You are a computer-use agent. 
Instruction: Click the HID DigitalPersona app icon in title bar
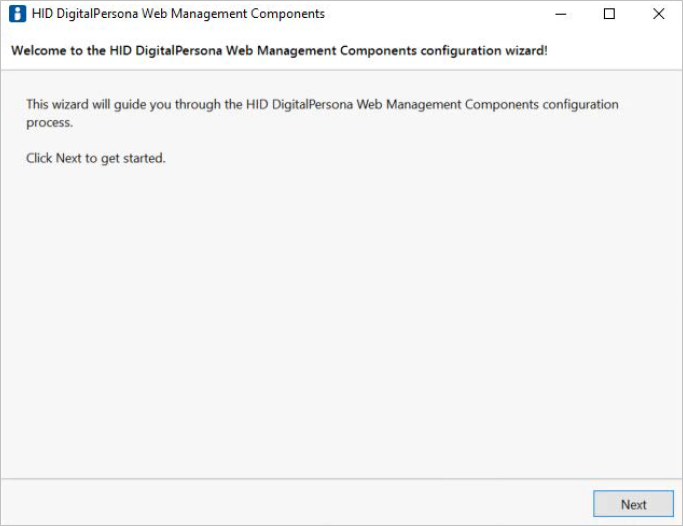click(x=17, y=14)
